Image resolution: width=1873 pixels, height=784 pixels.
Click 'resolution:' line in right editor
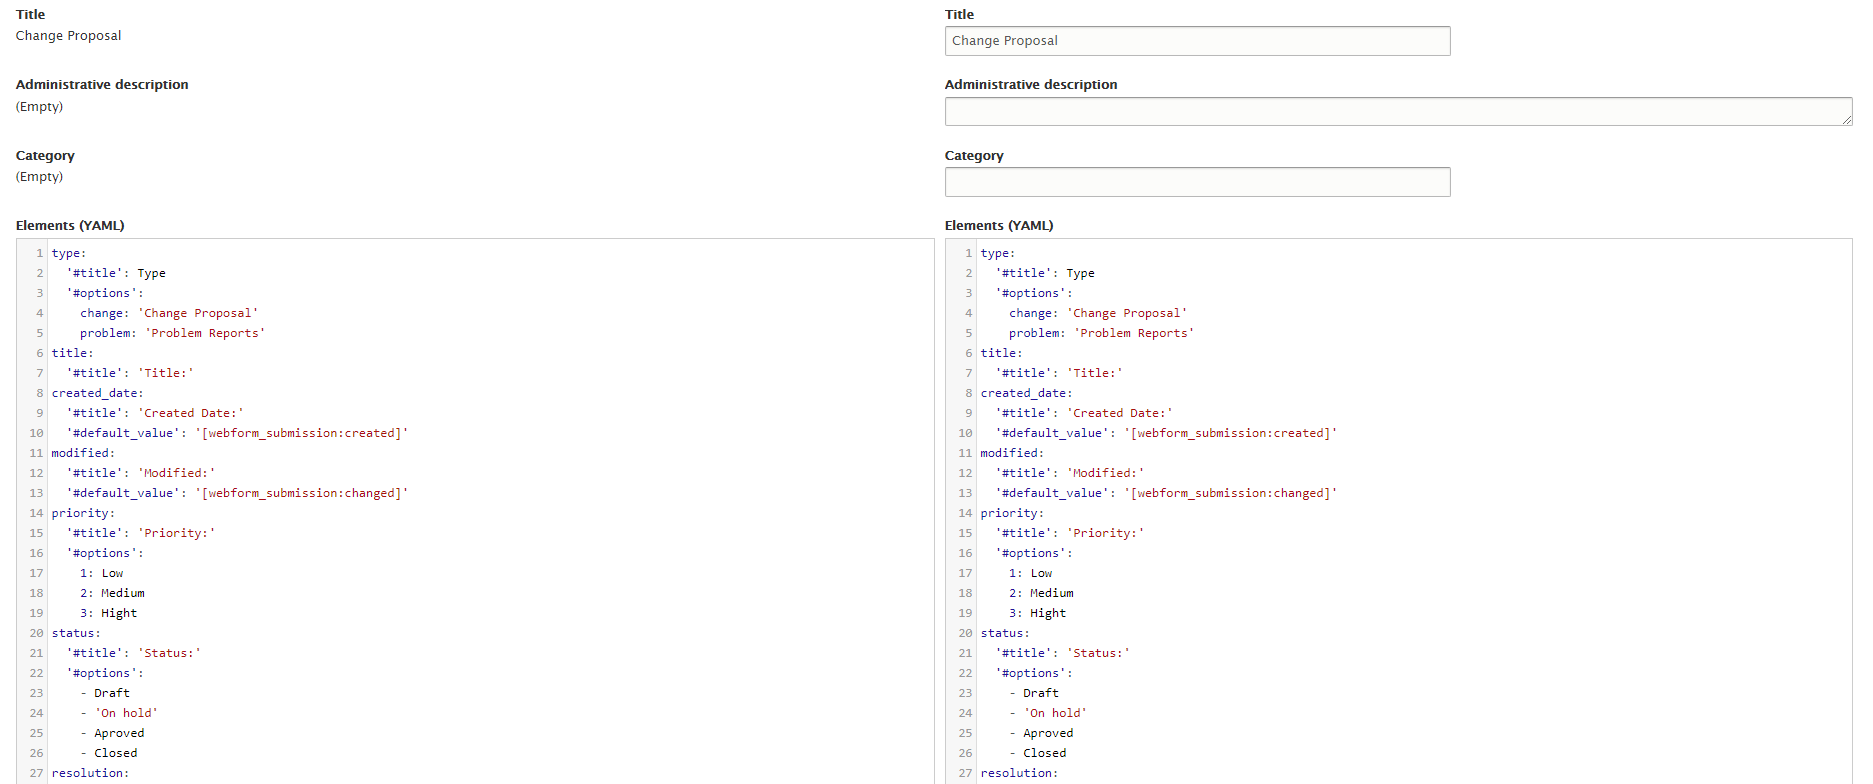(x=1019, y=773)
